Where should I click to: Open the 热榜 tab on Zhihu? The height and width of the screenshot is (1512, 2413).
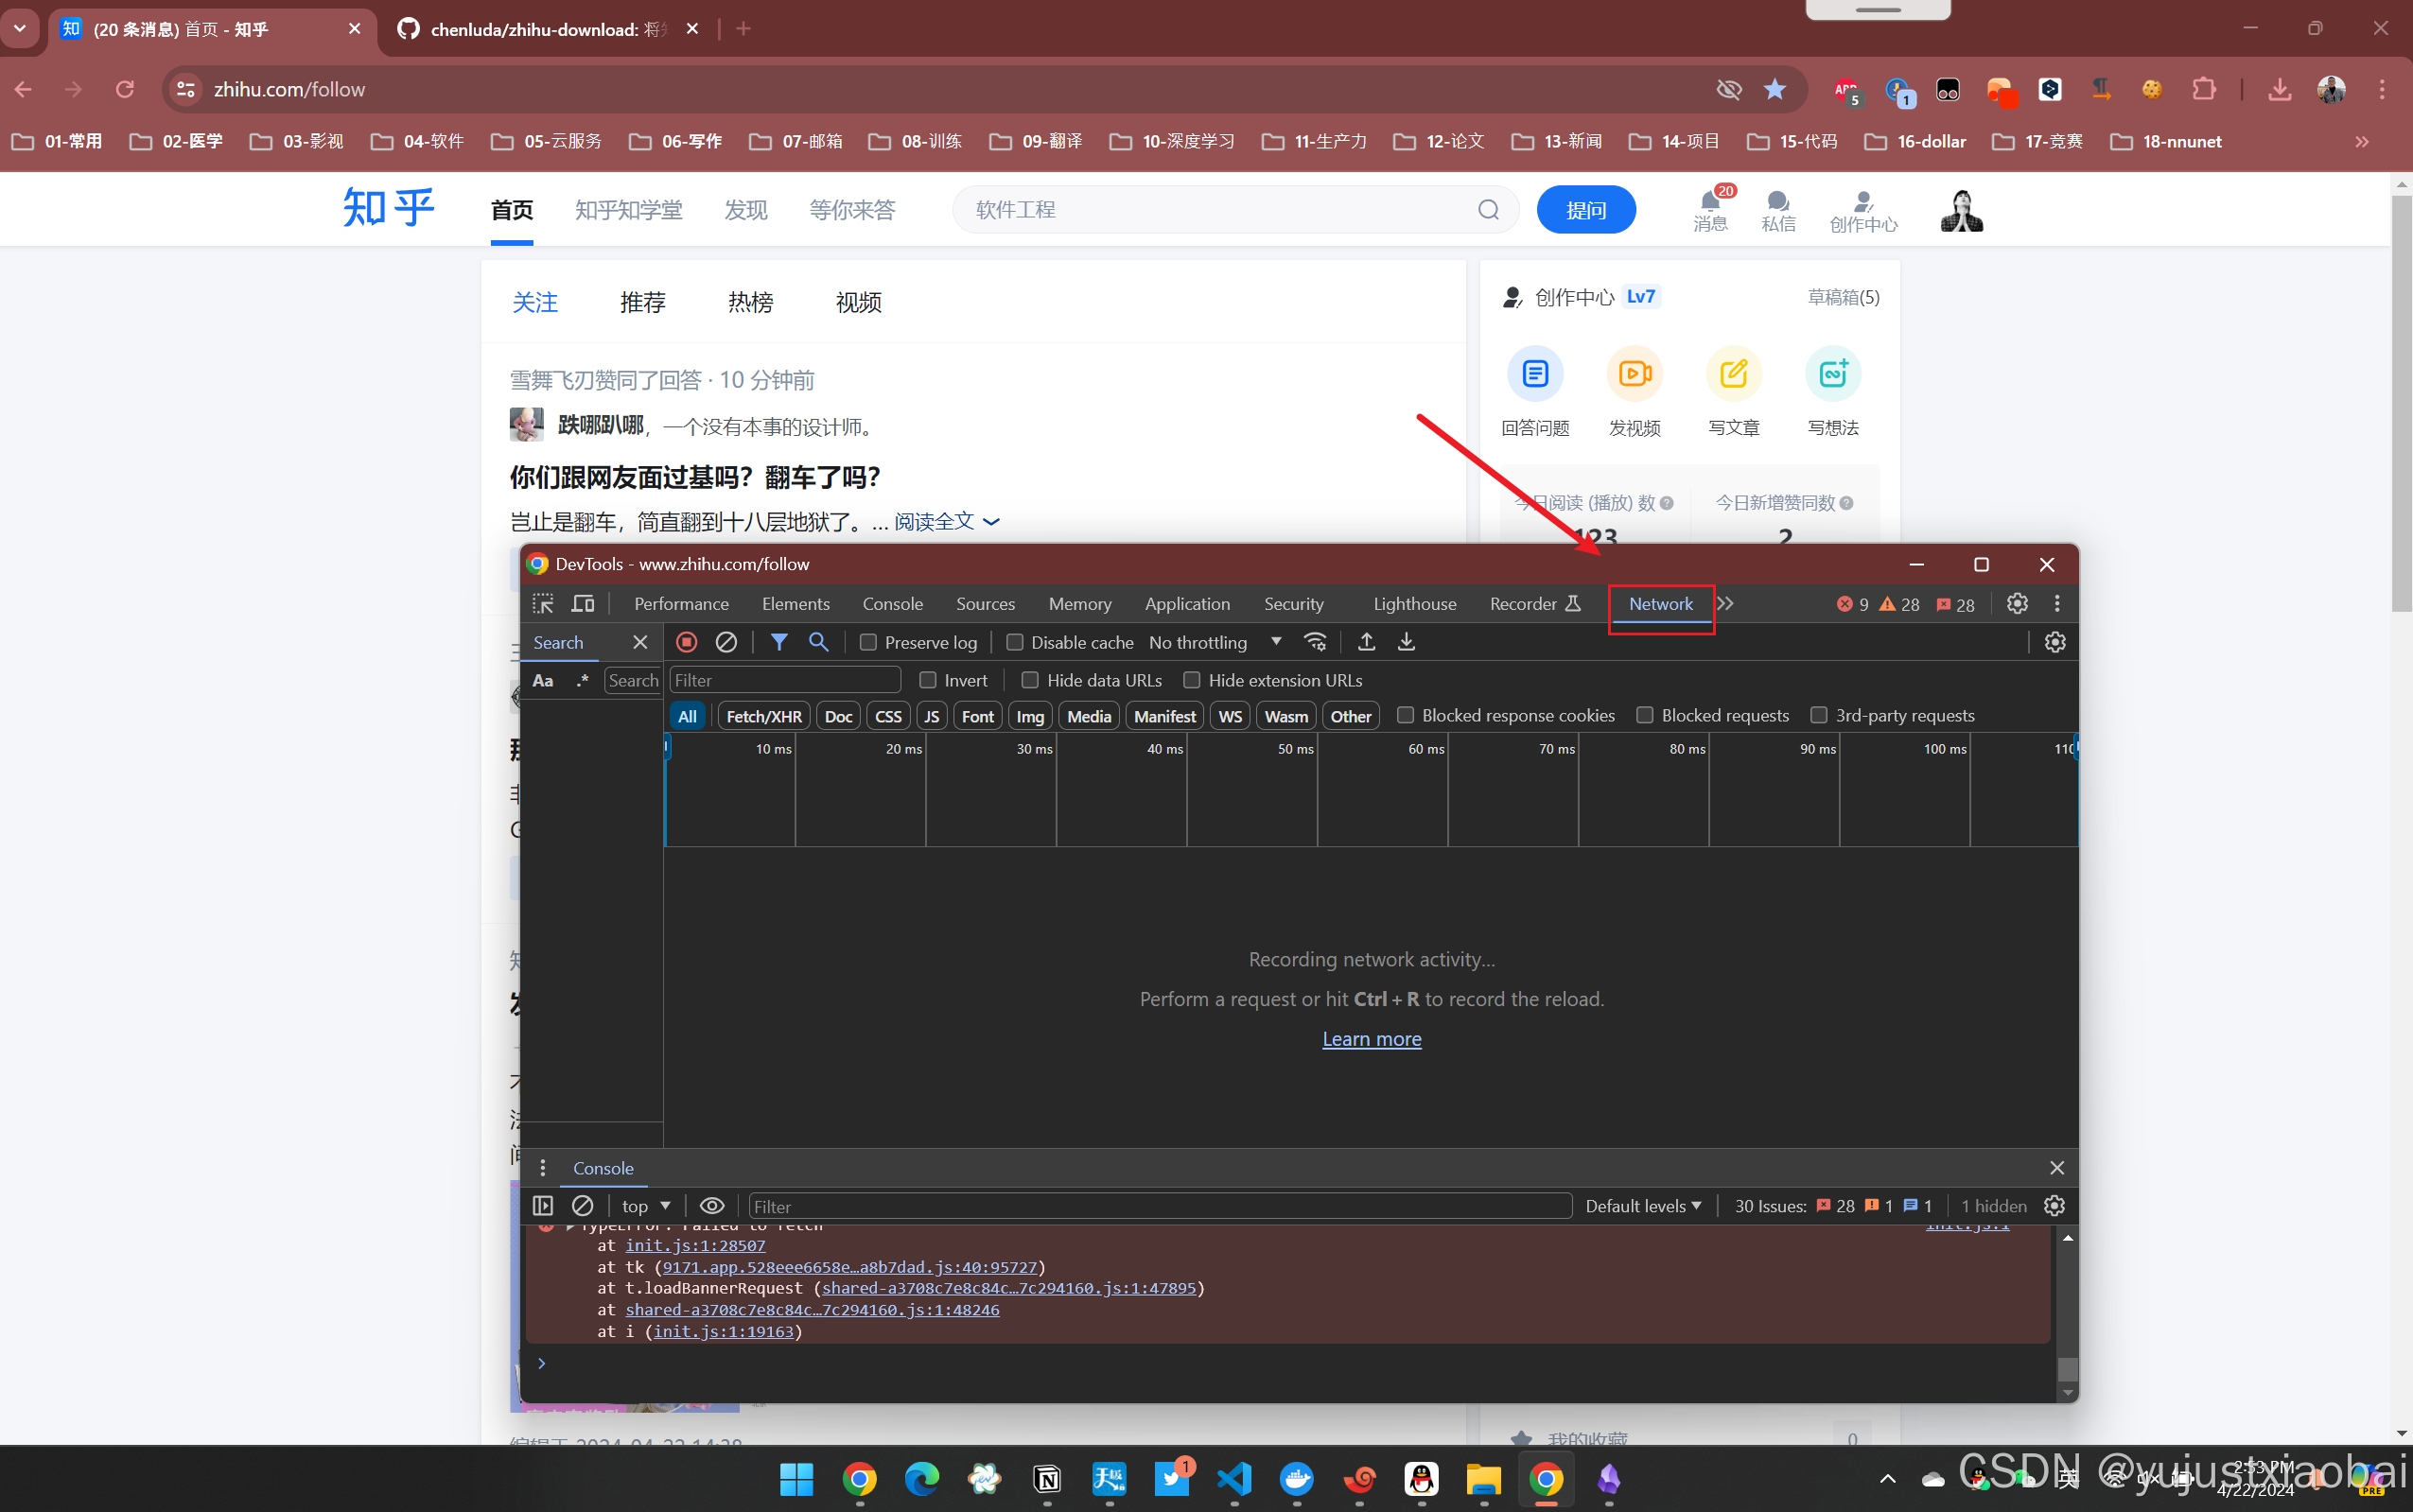click(x=750, y=302)
